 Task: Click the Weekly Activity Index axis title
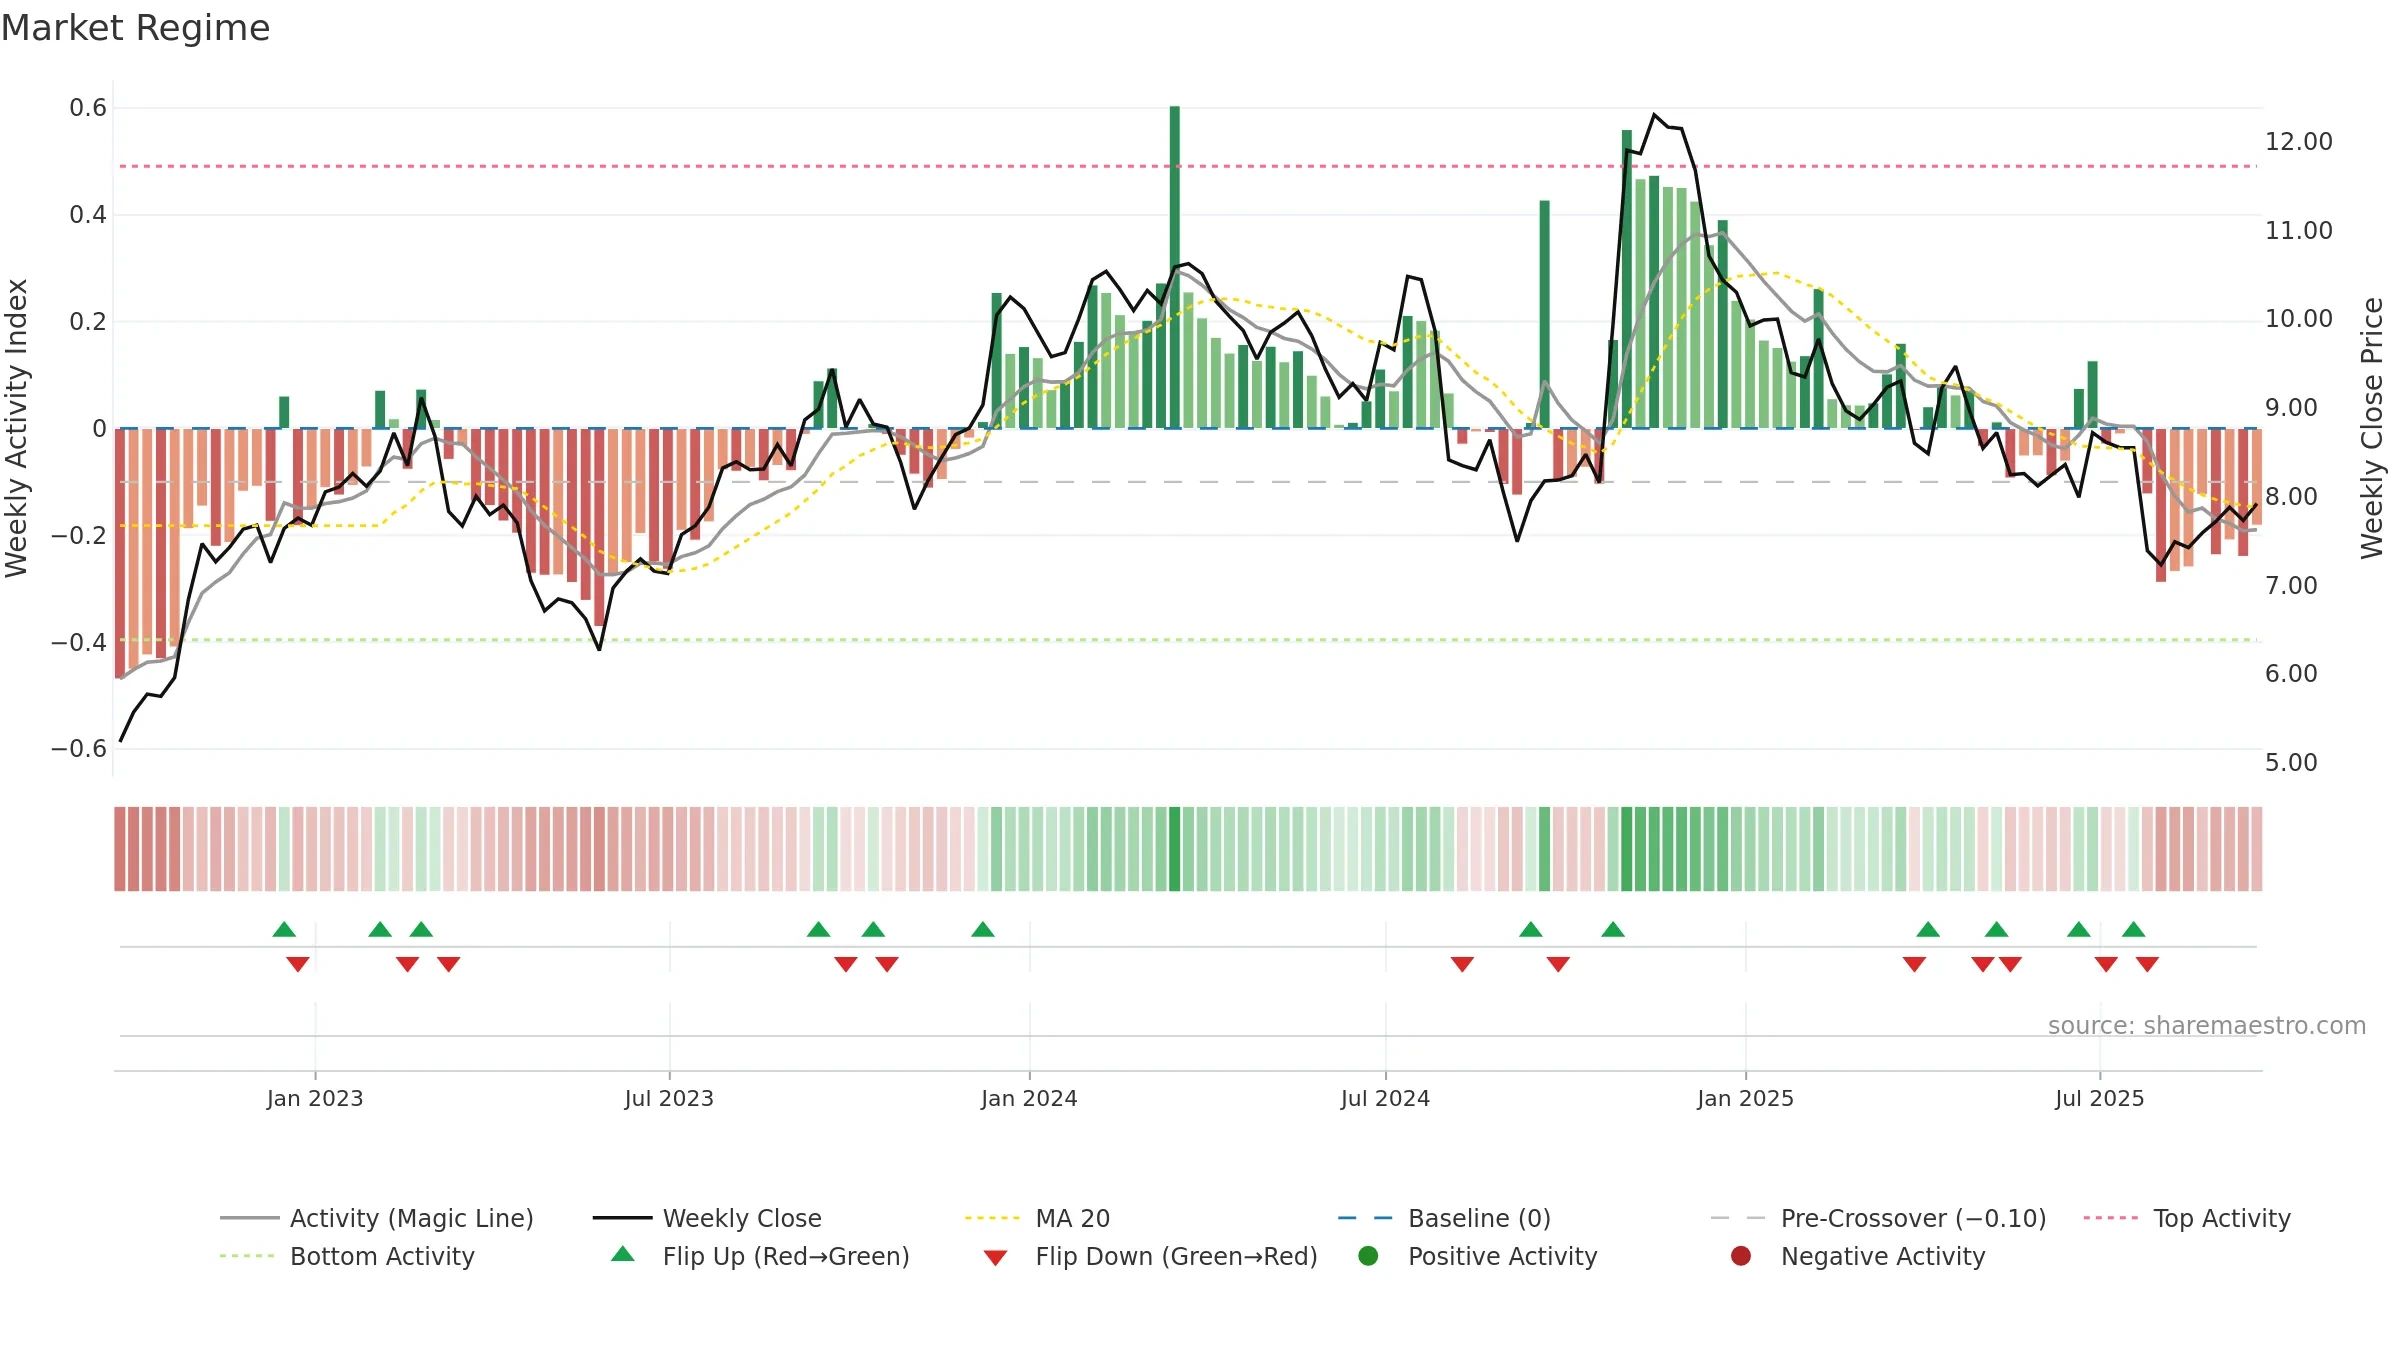(x=17, y=428)
